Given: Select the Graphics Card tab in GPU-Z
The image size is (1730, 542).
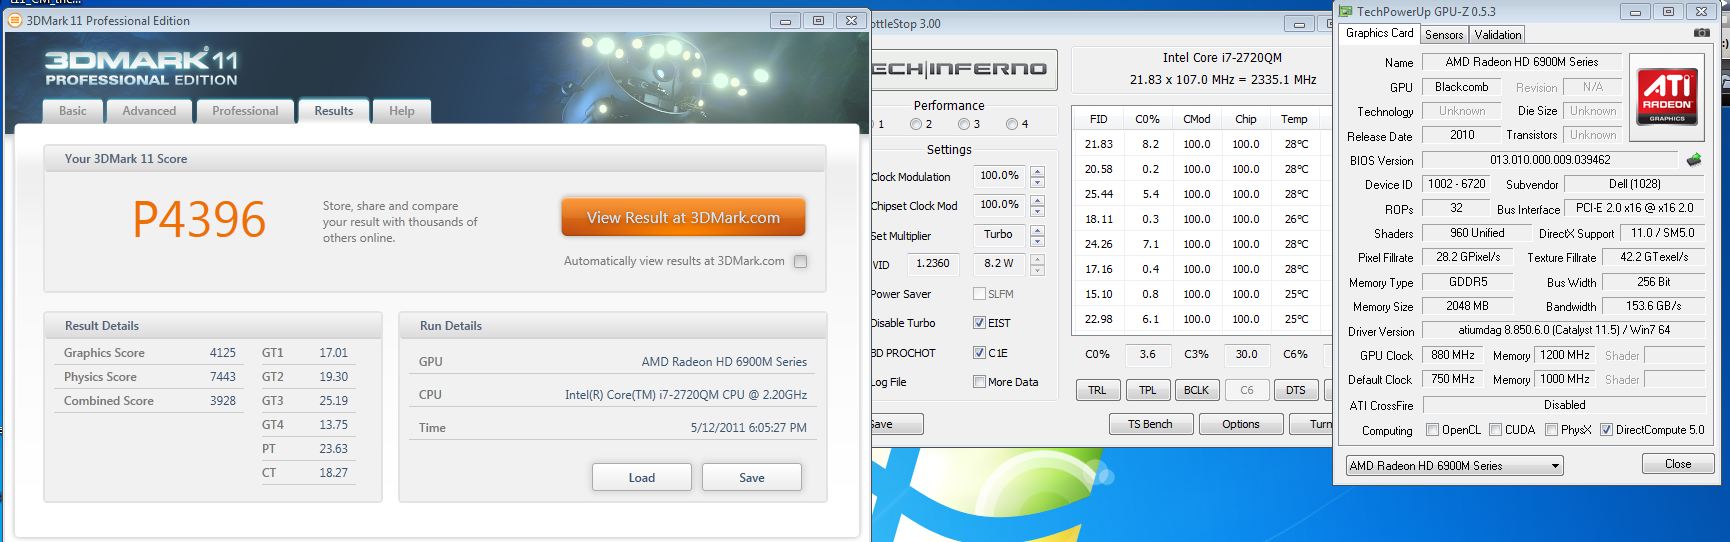Looking at the screenshot, I should tap(1380, 33).
